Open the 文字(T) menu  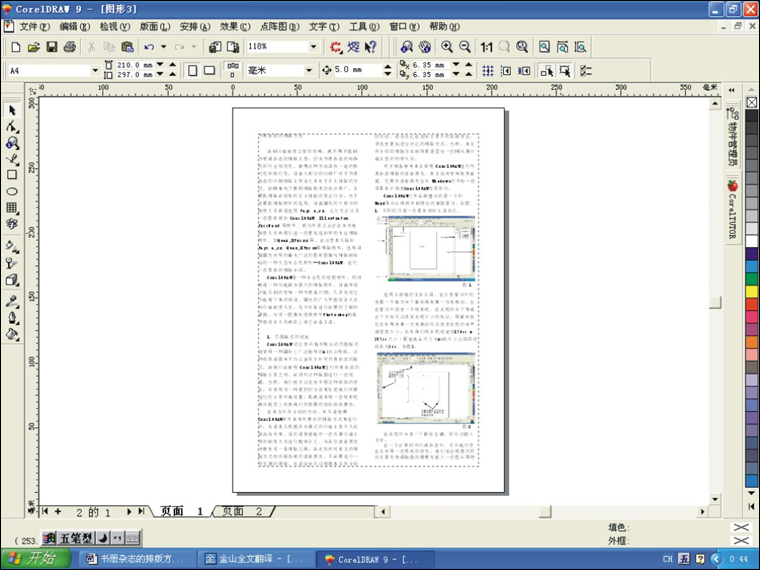[x=324, y=27]
